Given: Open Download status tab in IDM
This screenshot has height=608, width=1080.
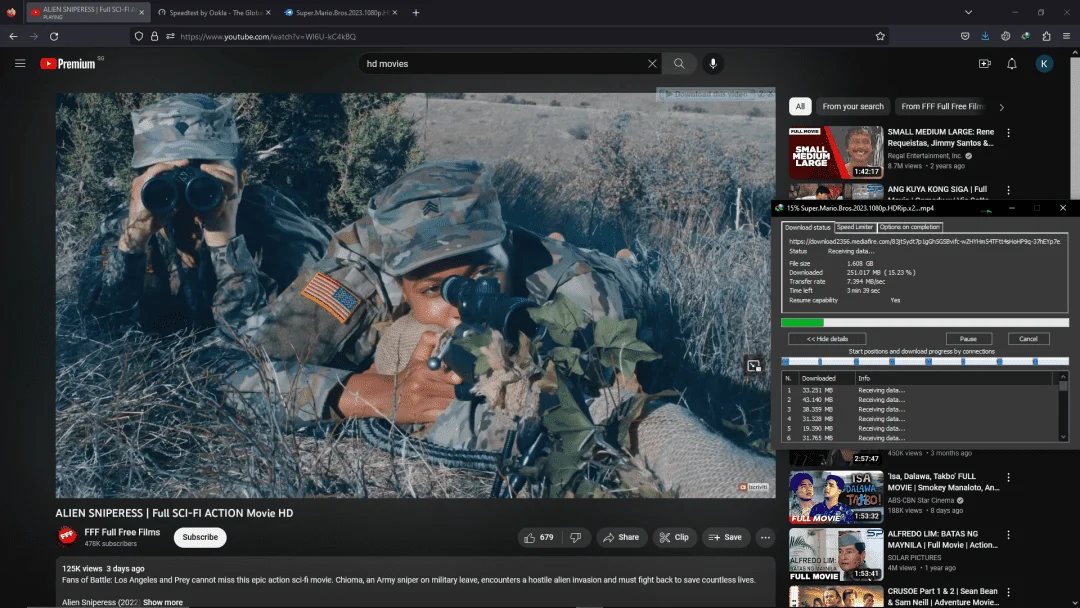Looking at the screenshot, I should coord(807,227).
